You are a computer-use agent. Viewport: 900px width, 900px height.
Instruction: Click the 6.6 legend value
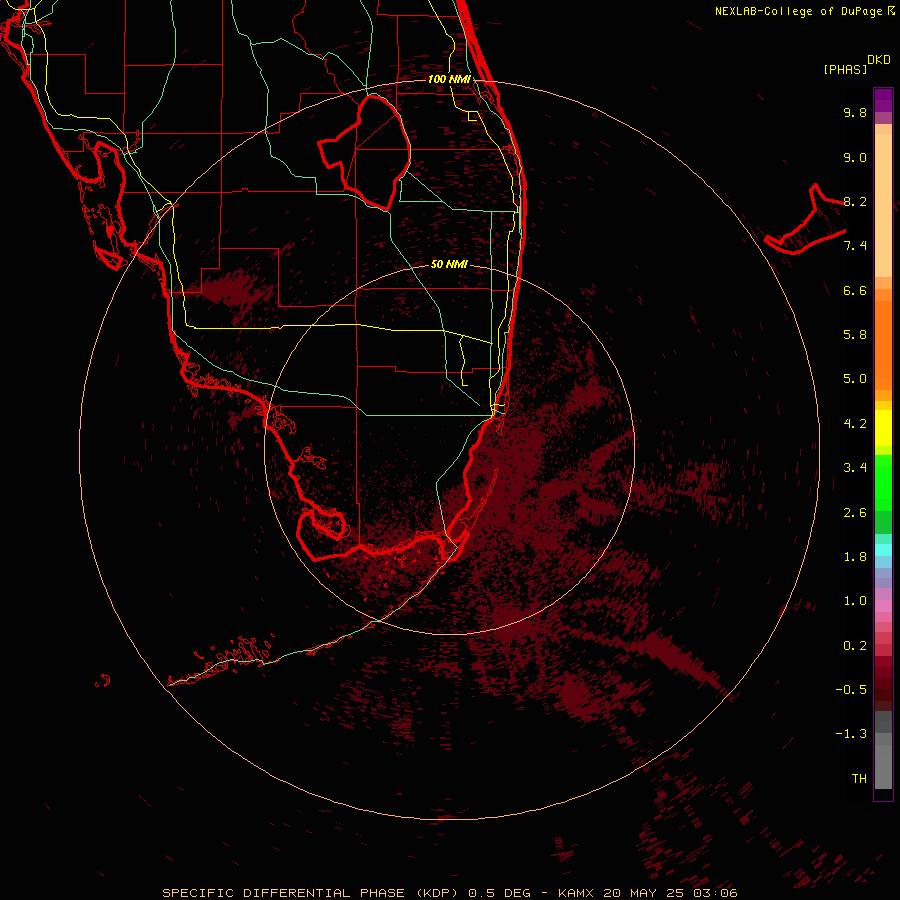pos(855,290)
